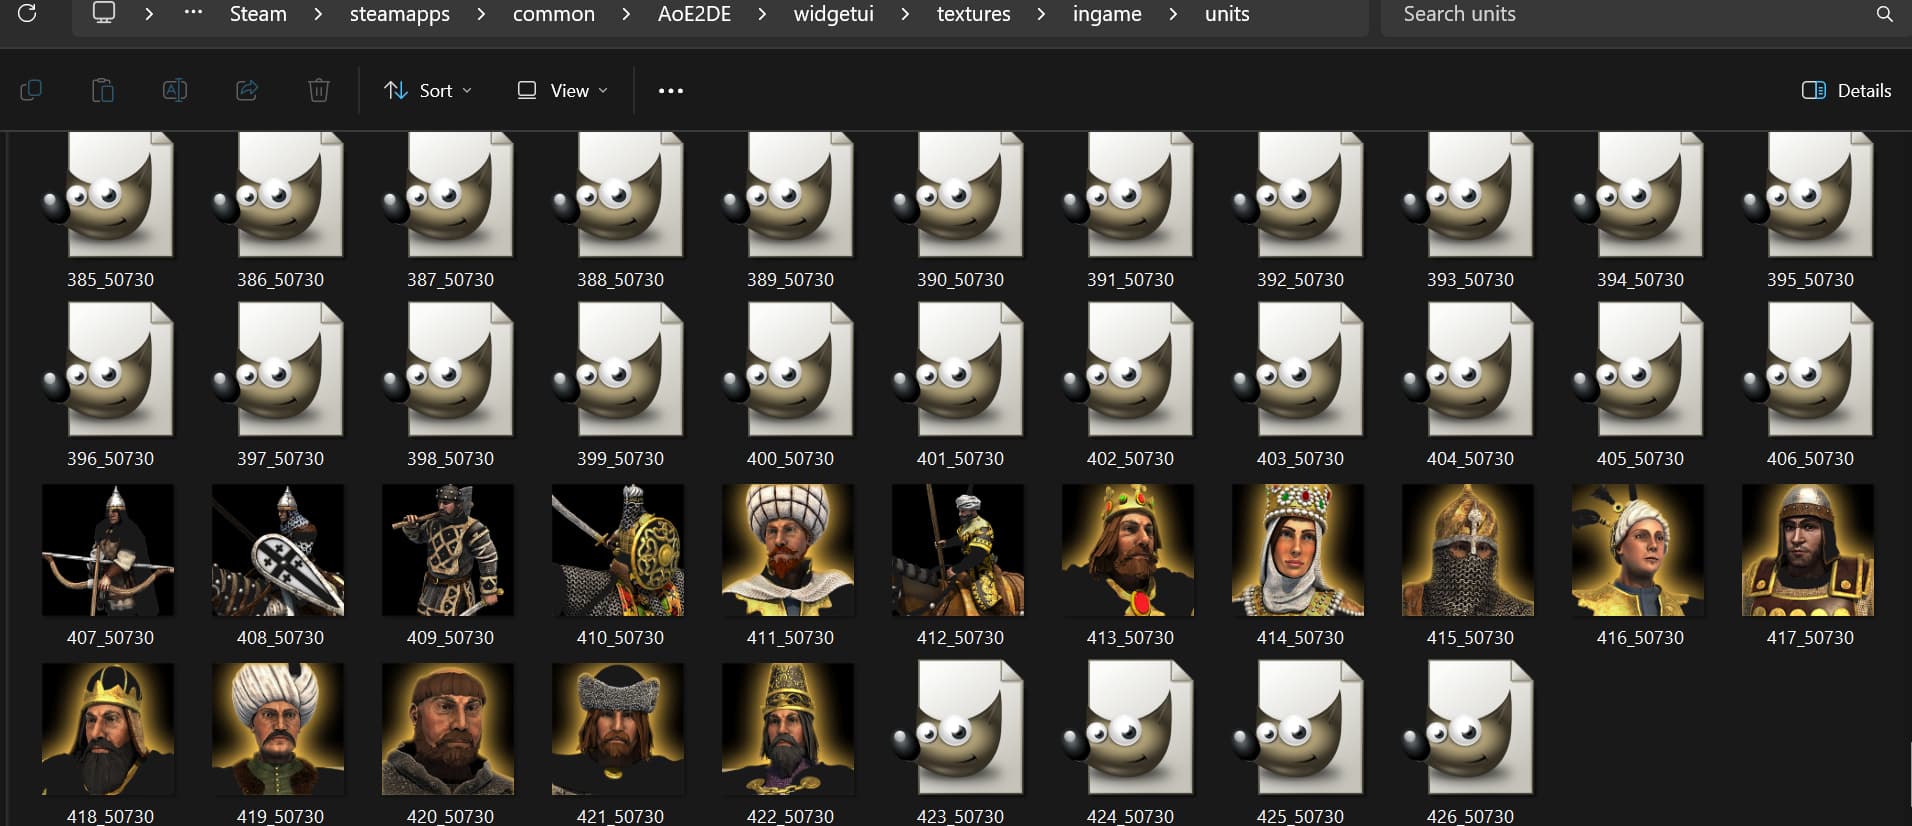Click the Rename icon in toolbar
Screen dimensions: 1912x826
tap(174, 90)
